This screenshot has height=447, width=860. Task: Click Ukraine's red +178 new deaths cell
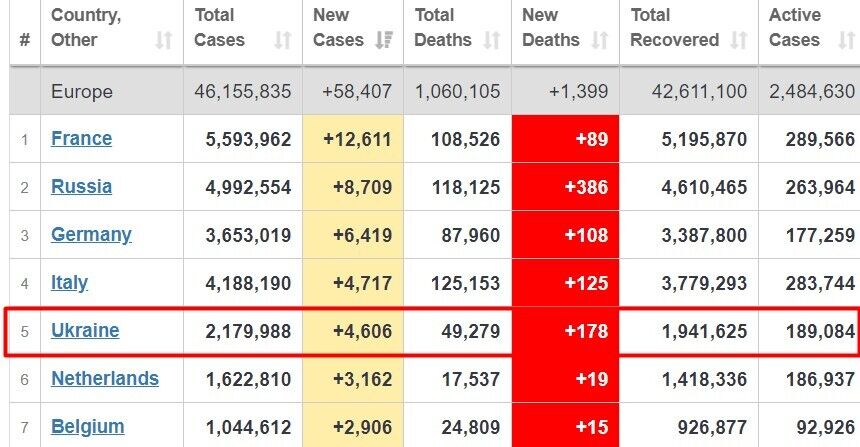tap(565, 331)
